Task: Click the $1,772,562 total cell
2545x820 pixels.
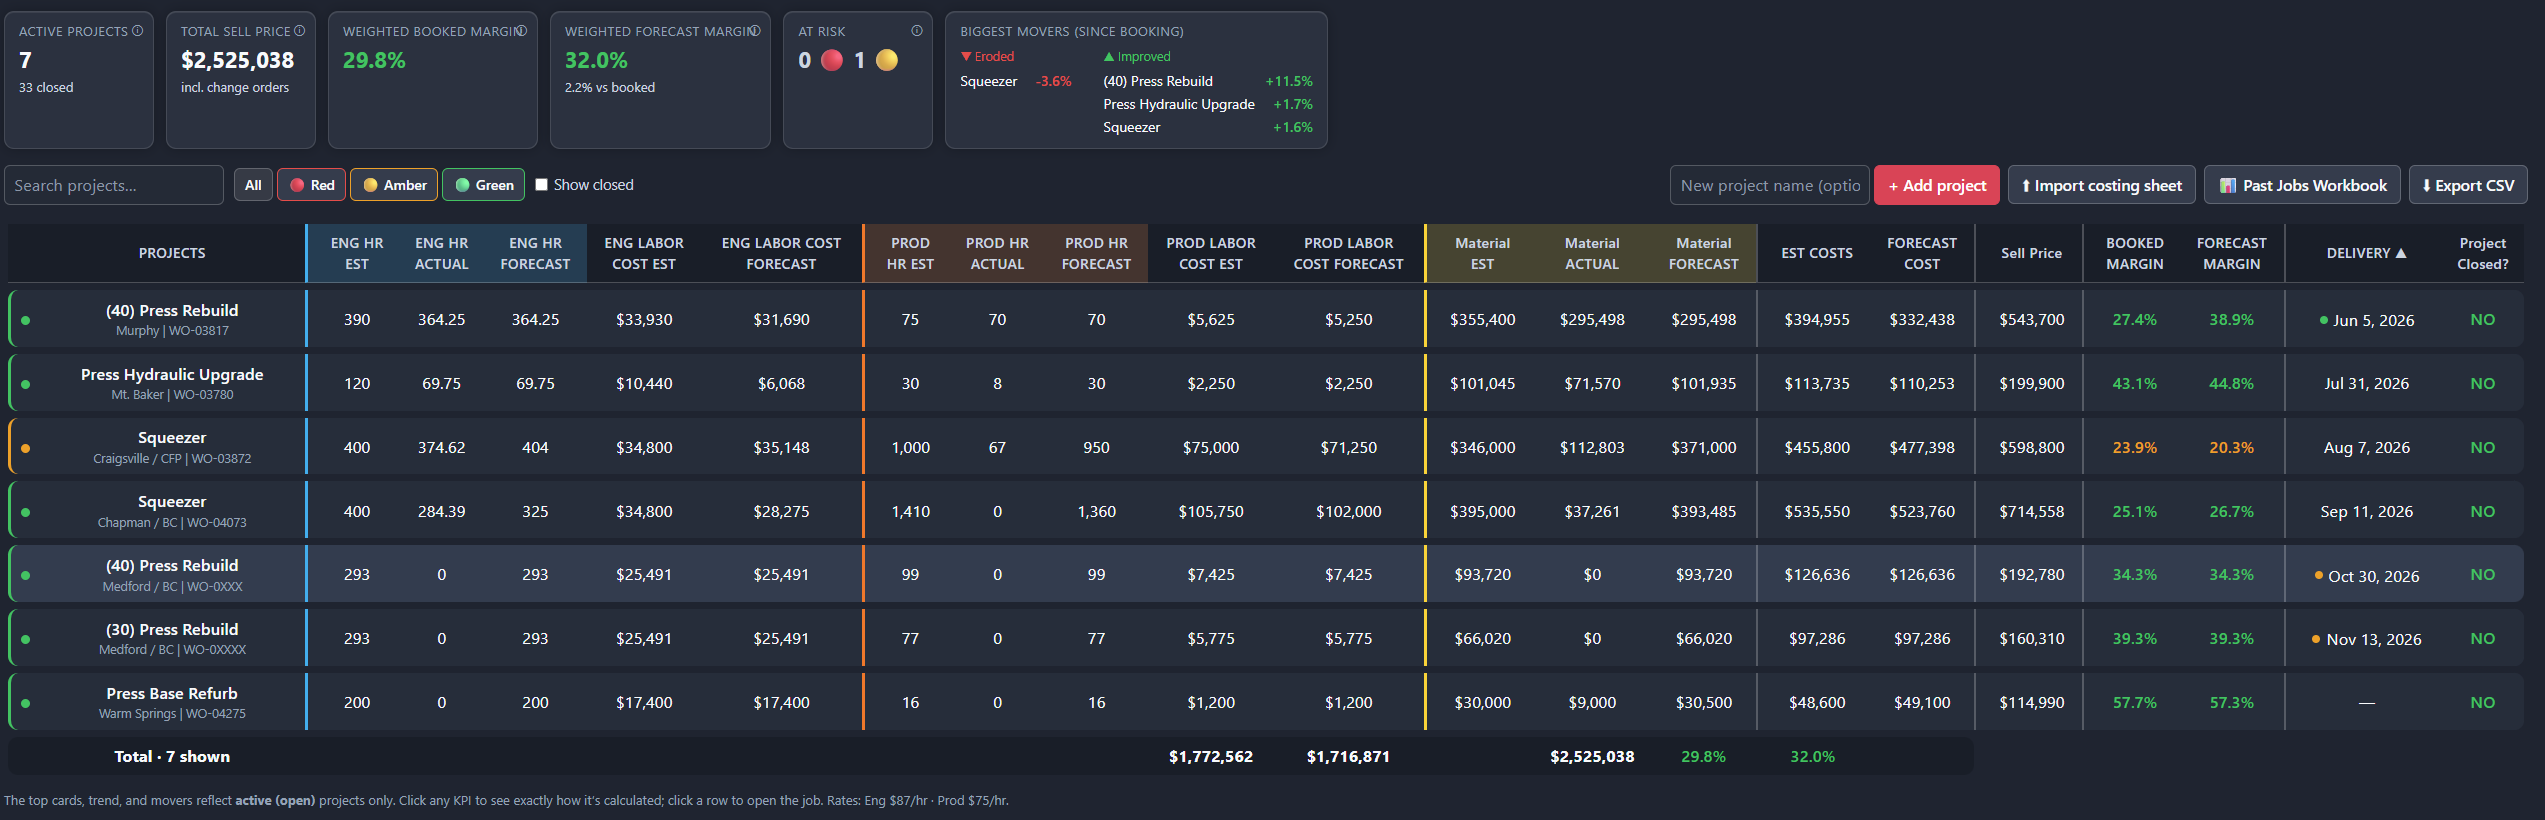Action: point(1210,756)
